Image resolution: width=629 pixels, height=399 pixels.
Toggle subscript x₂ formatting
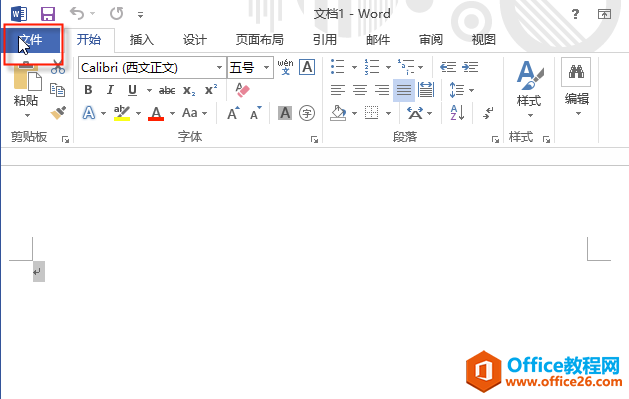point(189,90)
